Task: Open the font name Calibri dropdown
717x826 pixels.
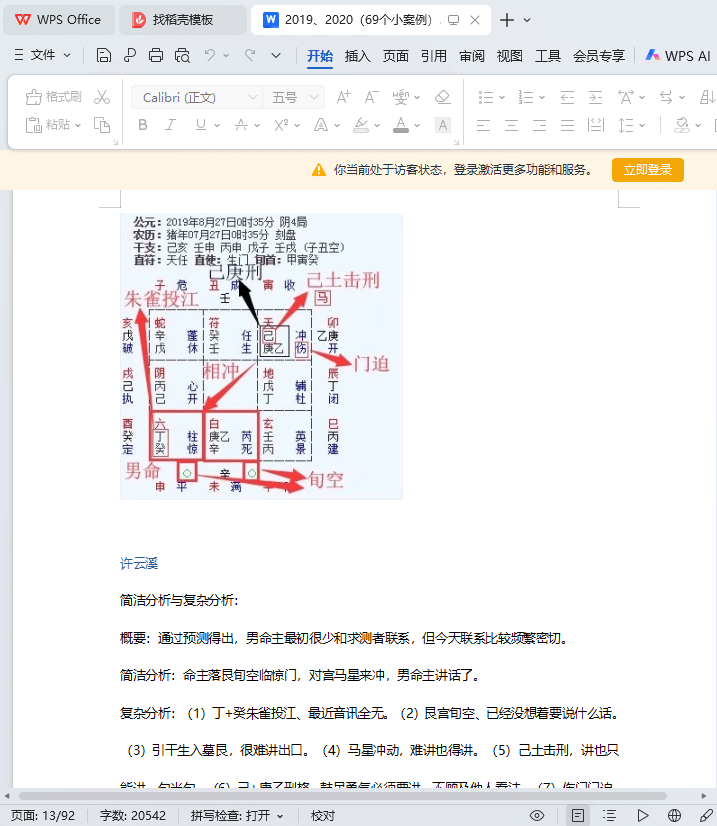Action: tap(253, 97)
